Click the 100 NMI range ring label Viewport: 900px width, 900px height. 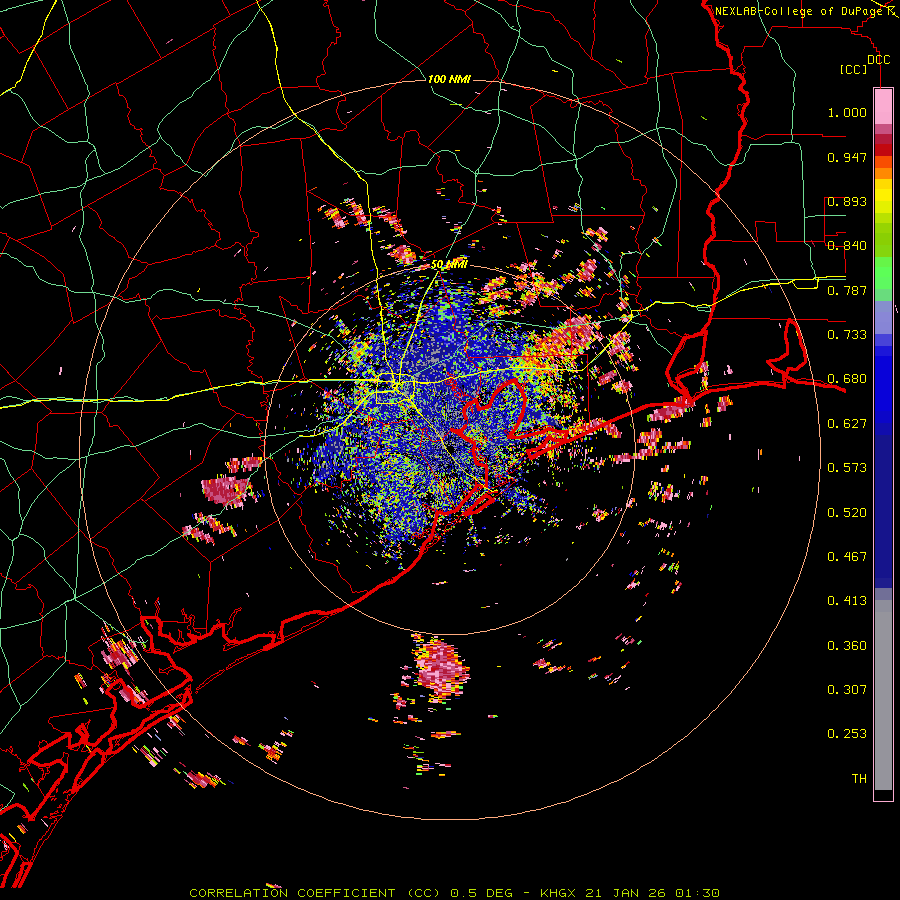click(449, 79)
